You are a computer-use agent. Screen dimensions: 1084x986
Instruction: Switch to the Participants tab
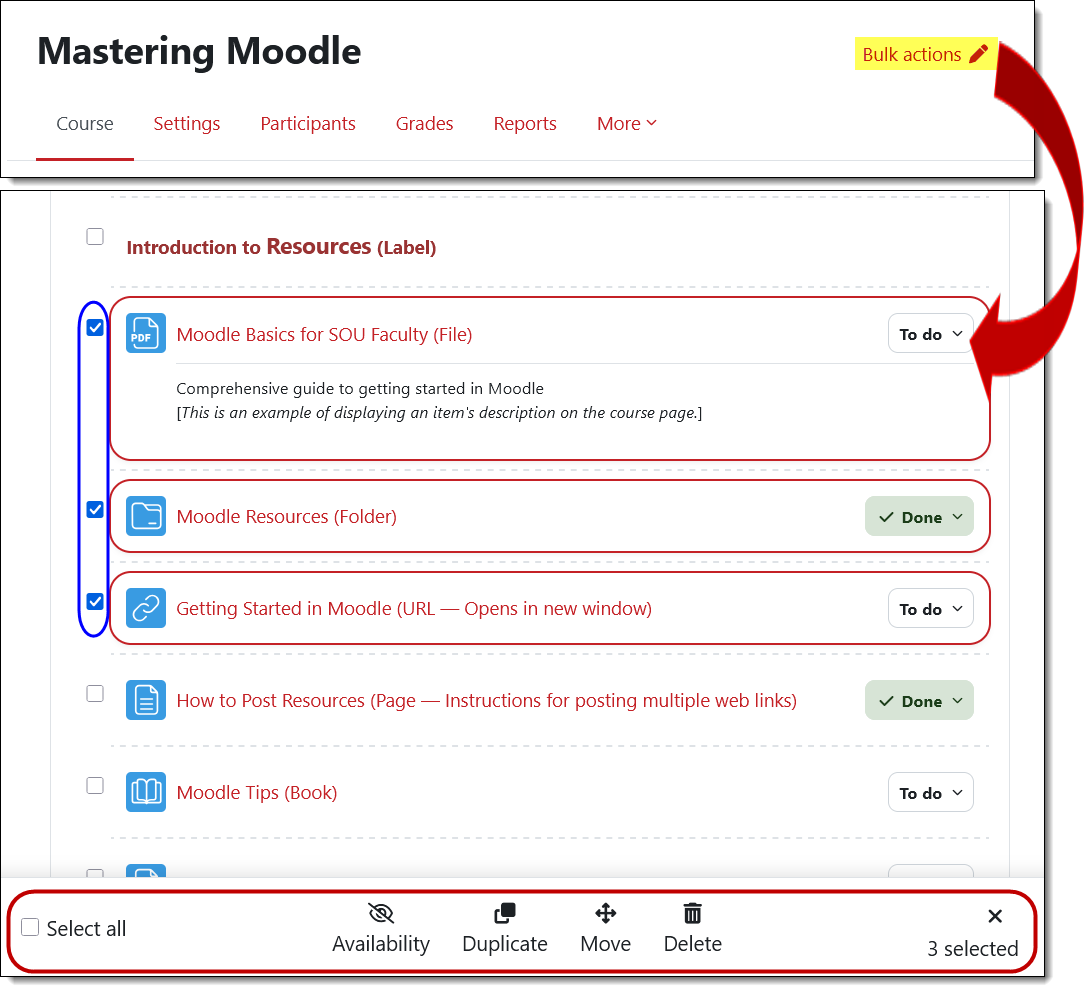(x=308, y=124)
